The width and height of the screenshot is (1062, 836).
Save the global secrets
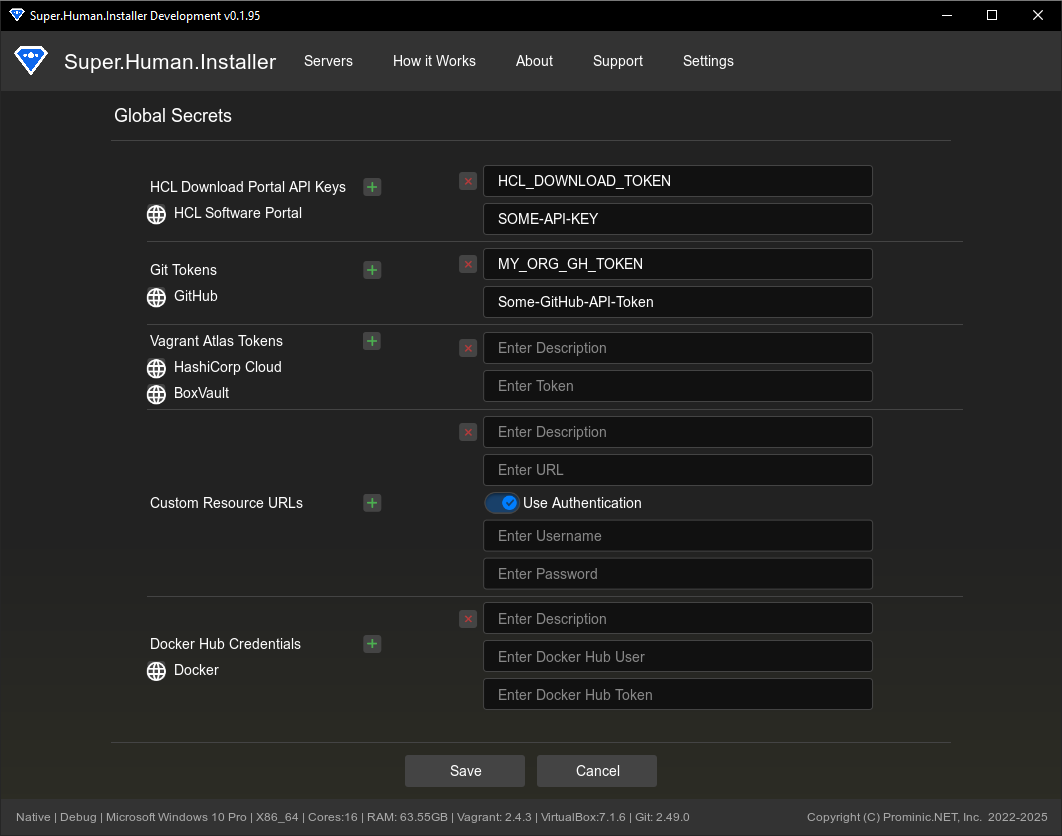[x=465, y=771]
